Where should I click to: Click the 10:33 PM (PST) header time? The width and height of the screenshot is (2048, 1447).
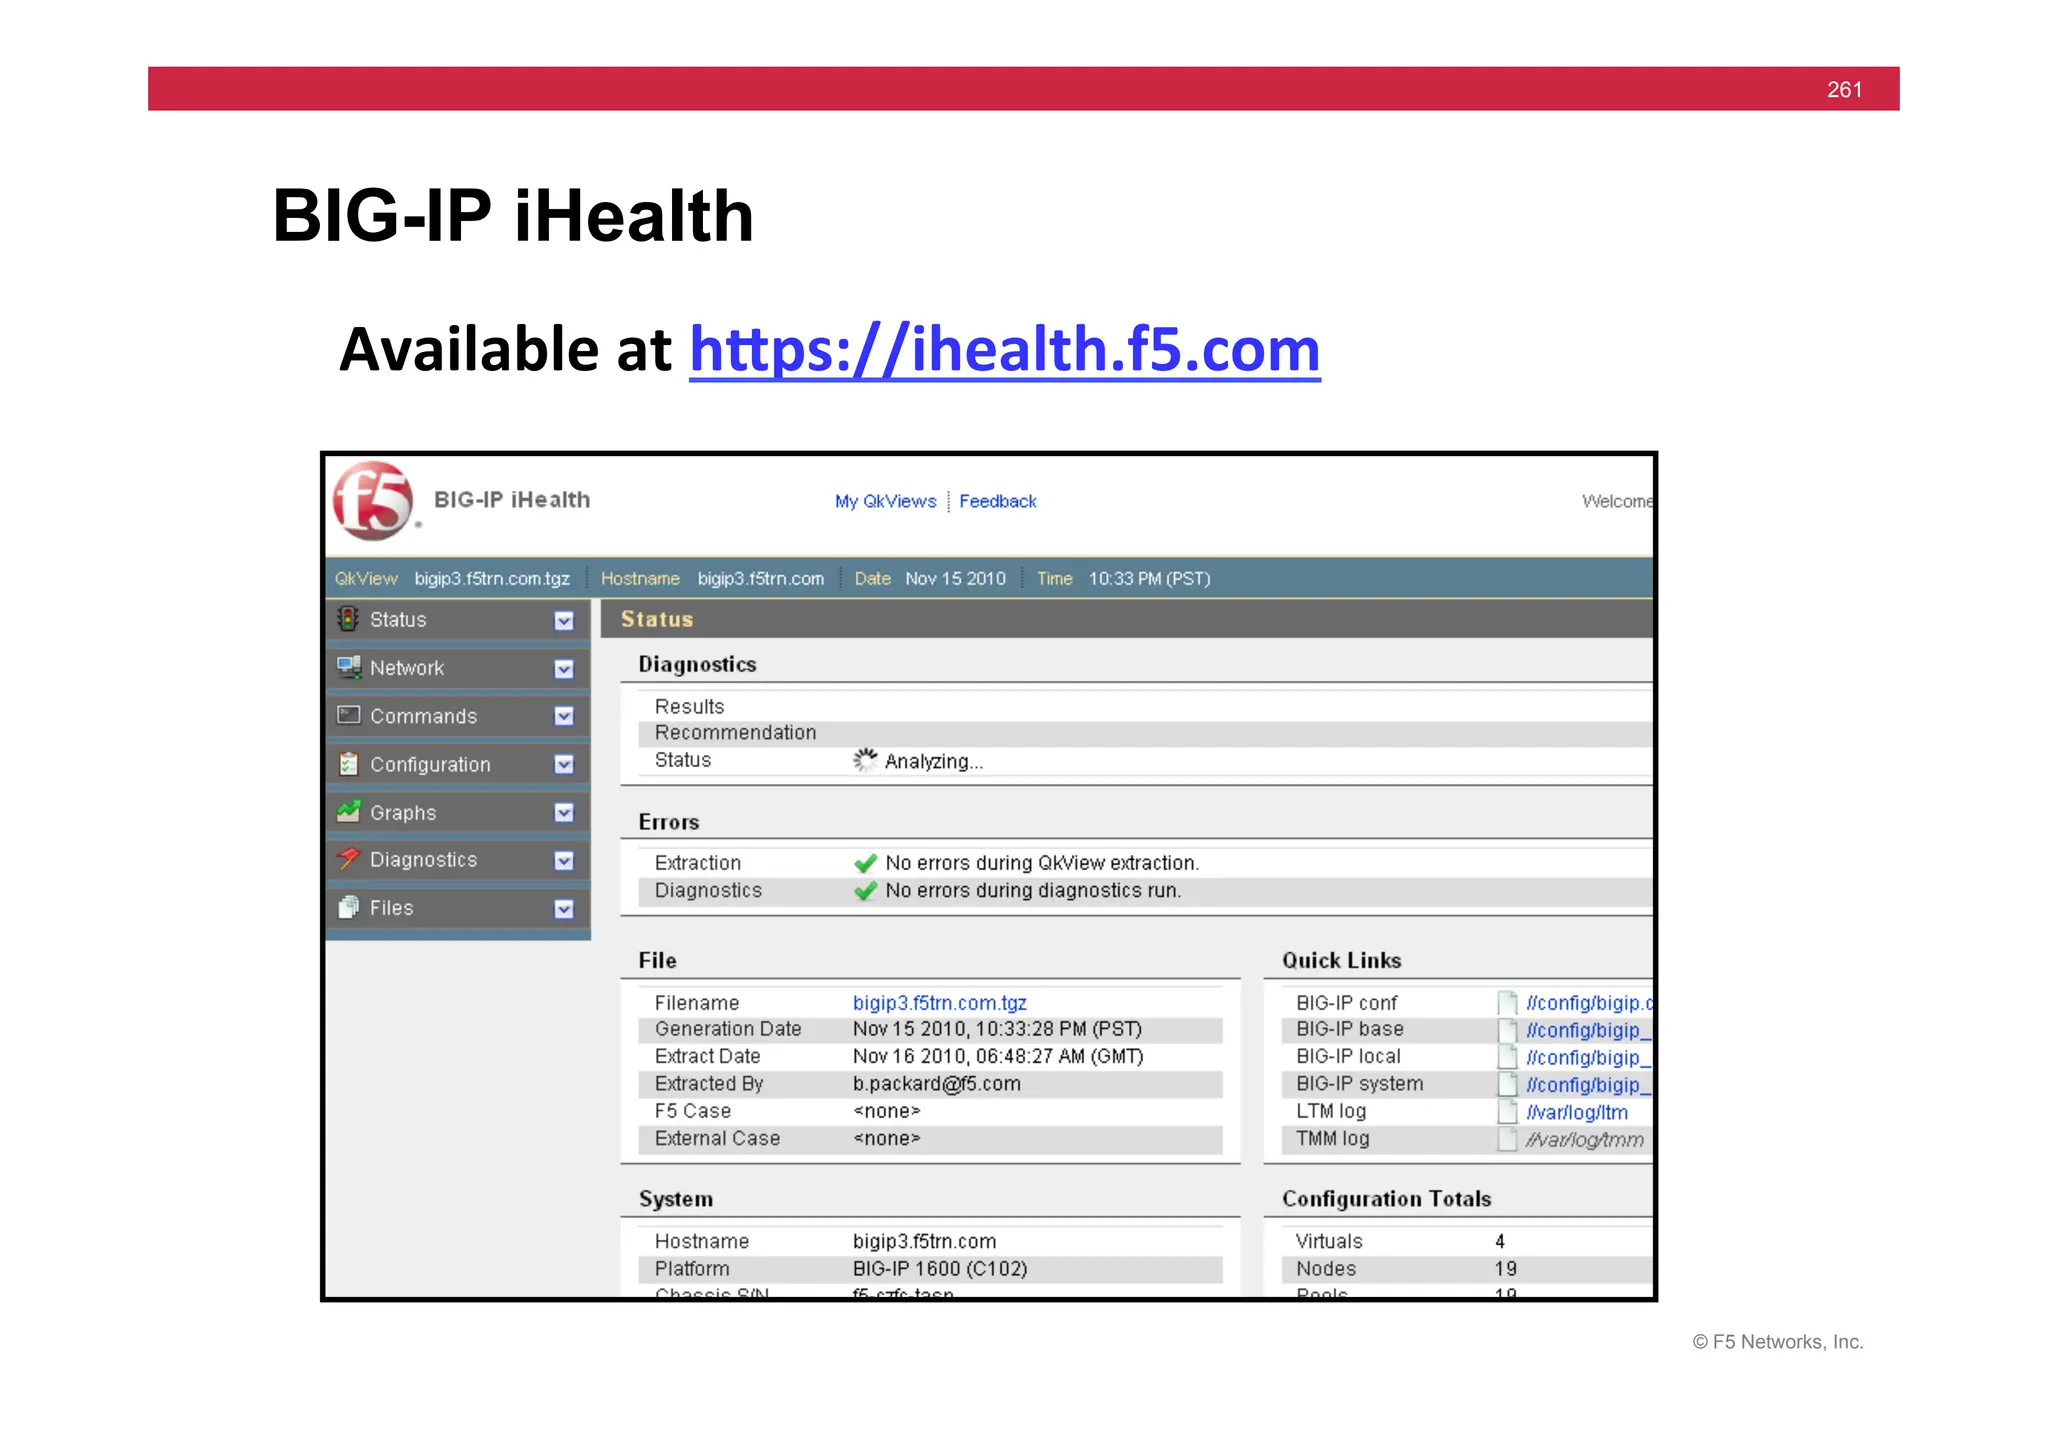pyautogui.click(x=1149, y=579)
